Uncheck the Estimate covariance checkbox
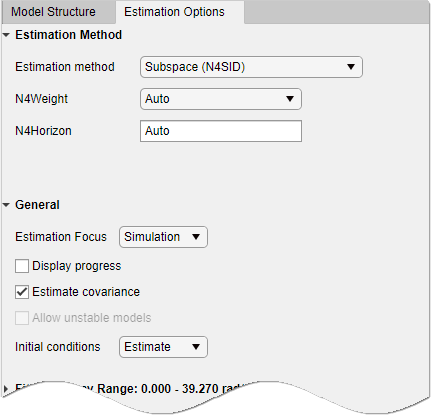 [22, 292]
